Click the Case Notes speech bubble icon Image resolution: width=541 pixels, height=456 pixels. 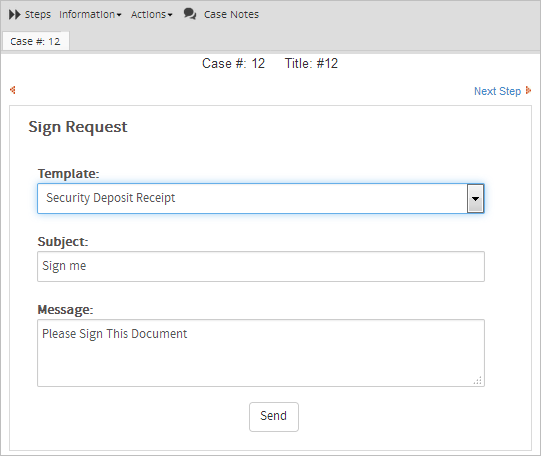[190, 14]
